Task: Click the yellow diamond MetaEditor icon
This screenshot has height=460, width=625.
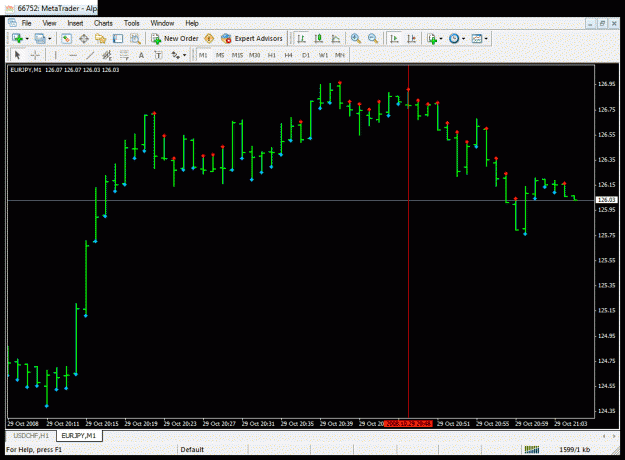Action: tap(209, 39)
